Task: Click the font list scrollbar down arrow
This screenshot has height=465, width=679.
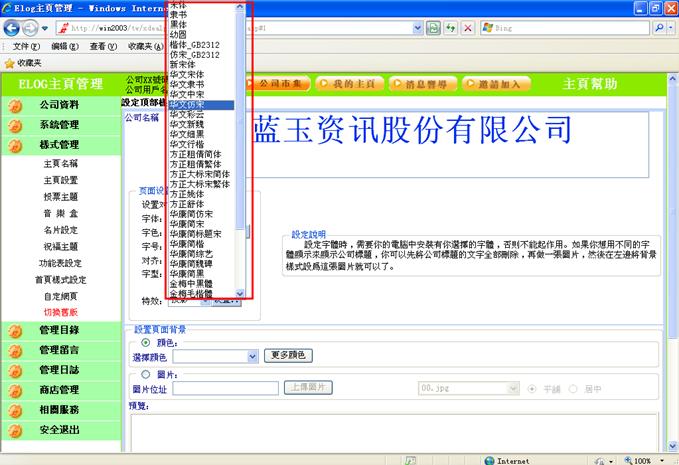Action: (240, 293)
